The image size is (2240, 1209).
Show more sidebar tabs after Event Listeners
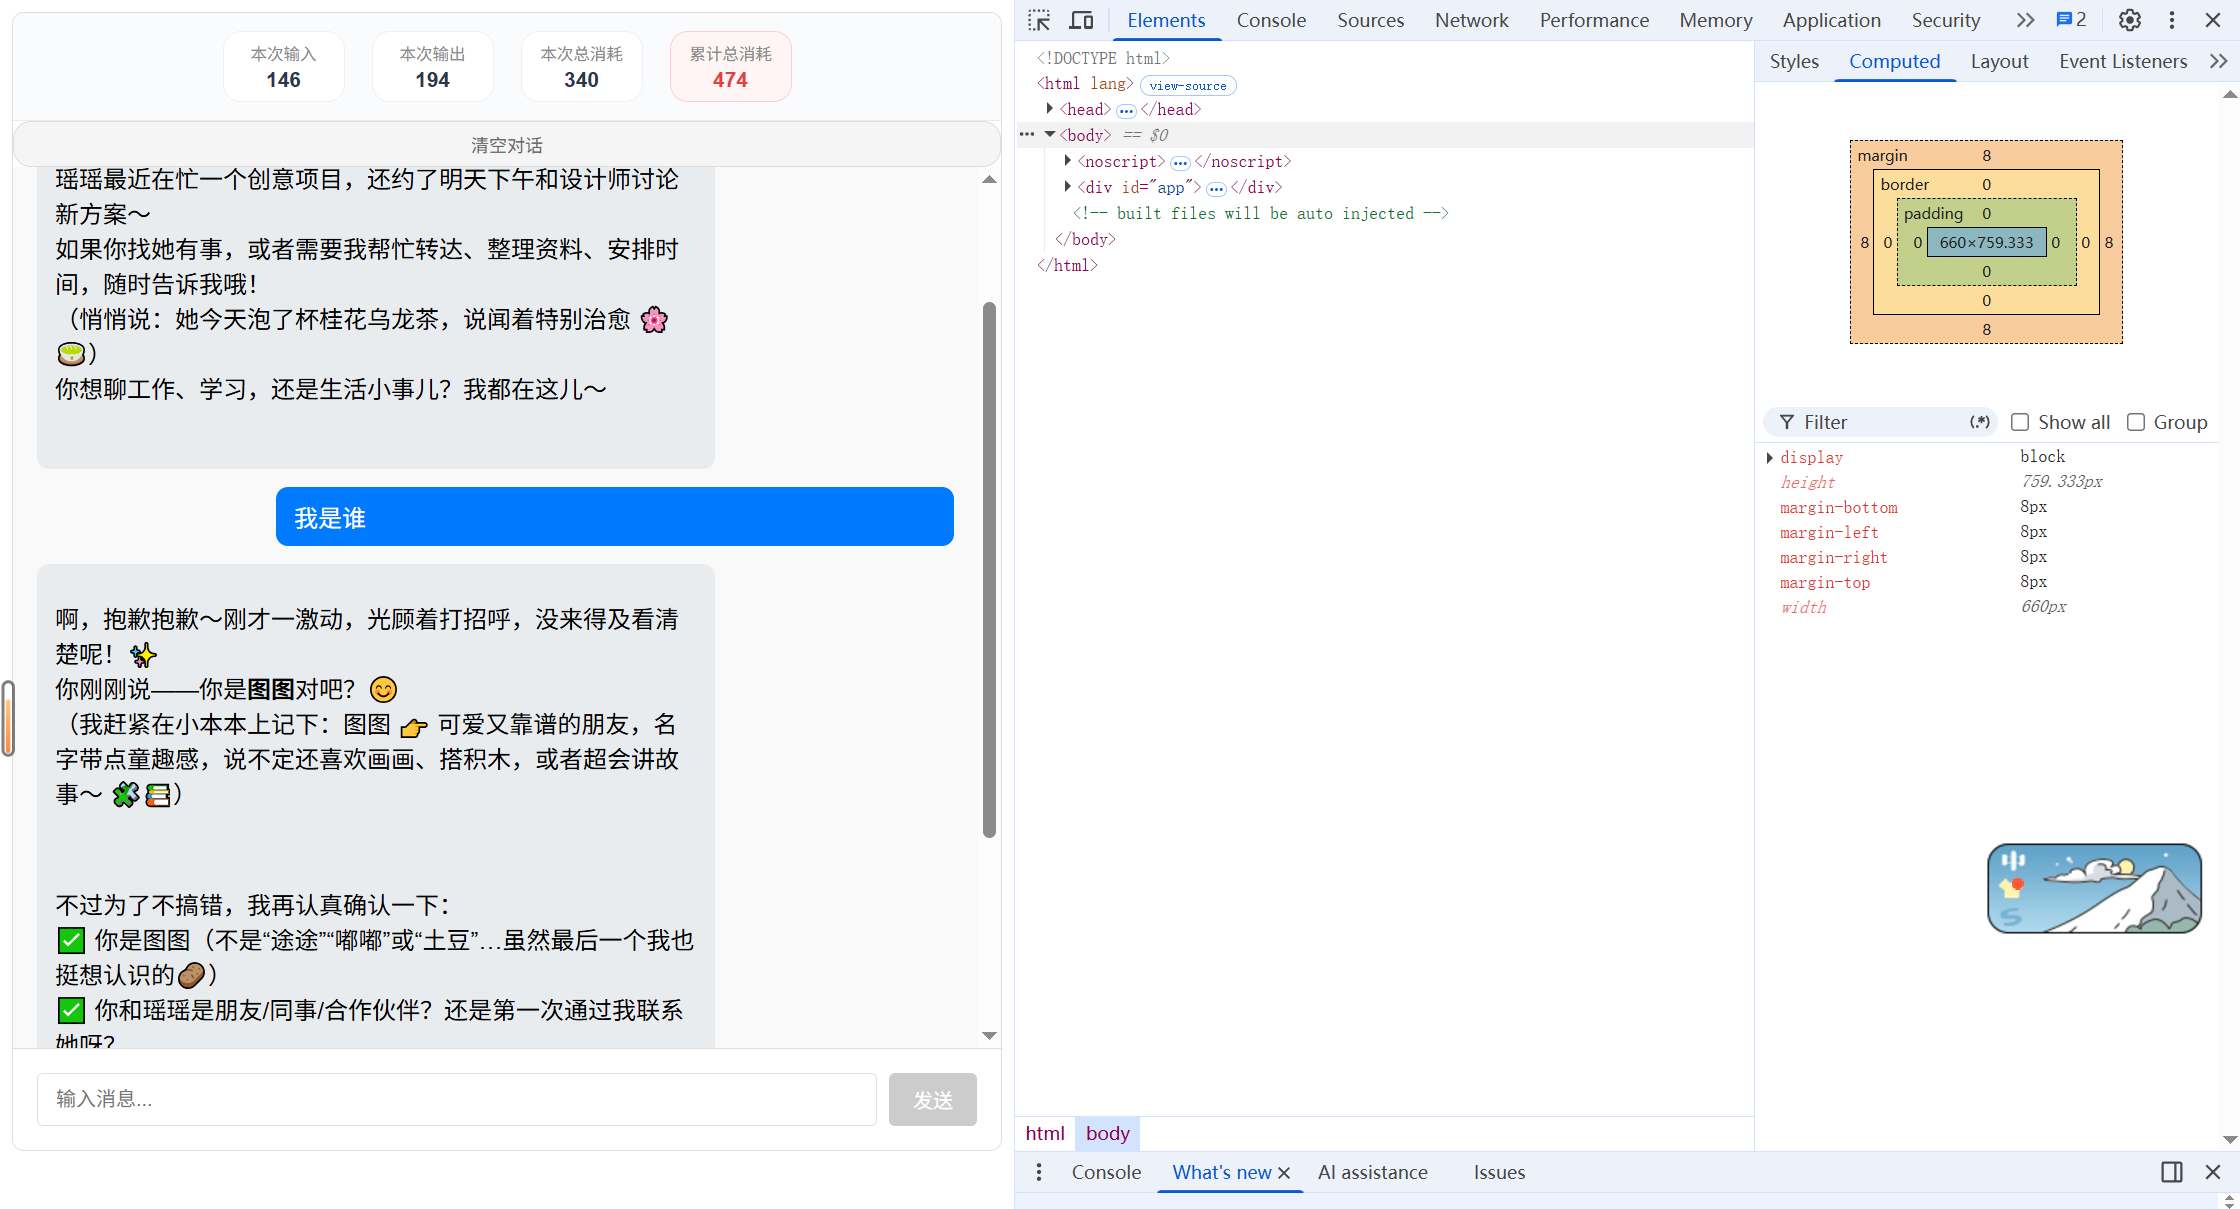click(x=2218, y=61)
